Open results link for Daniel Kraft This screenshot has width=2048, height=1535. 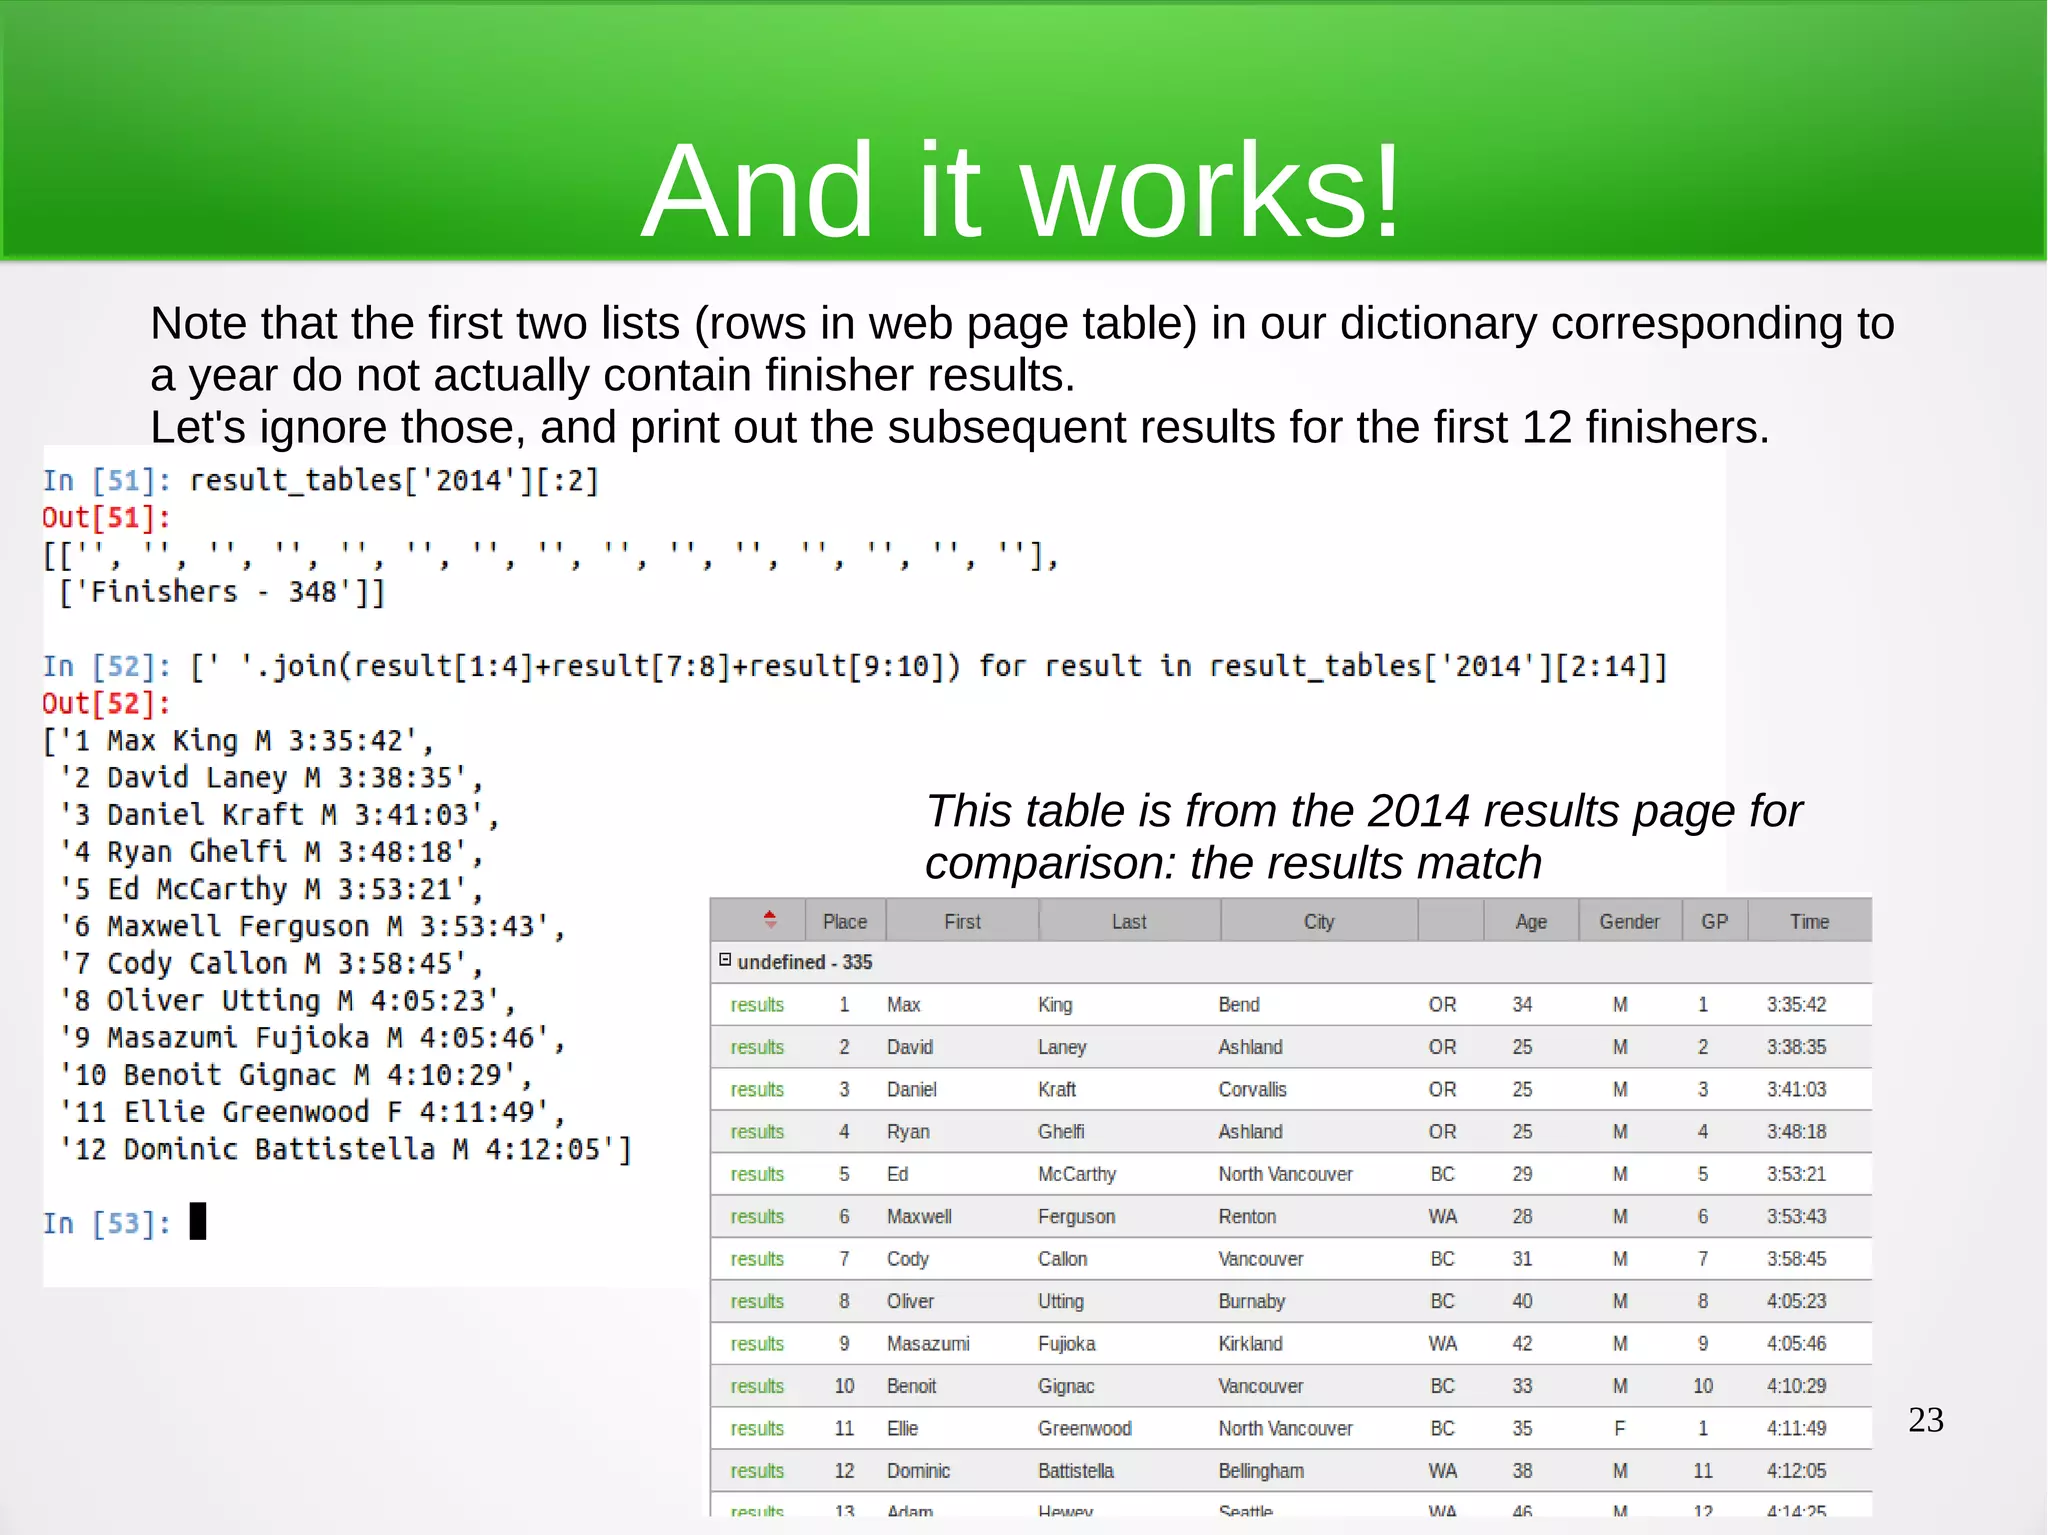pyautogui.click(x=757, y=1090)
